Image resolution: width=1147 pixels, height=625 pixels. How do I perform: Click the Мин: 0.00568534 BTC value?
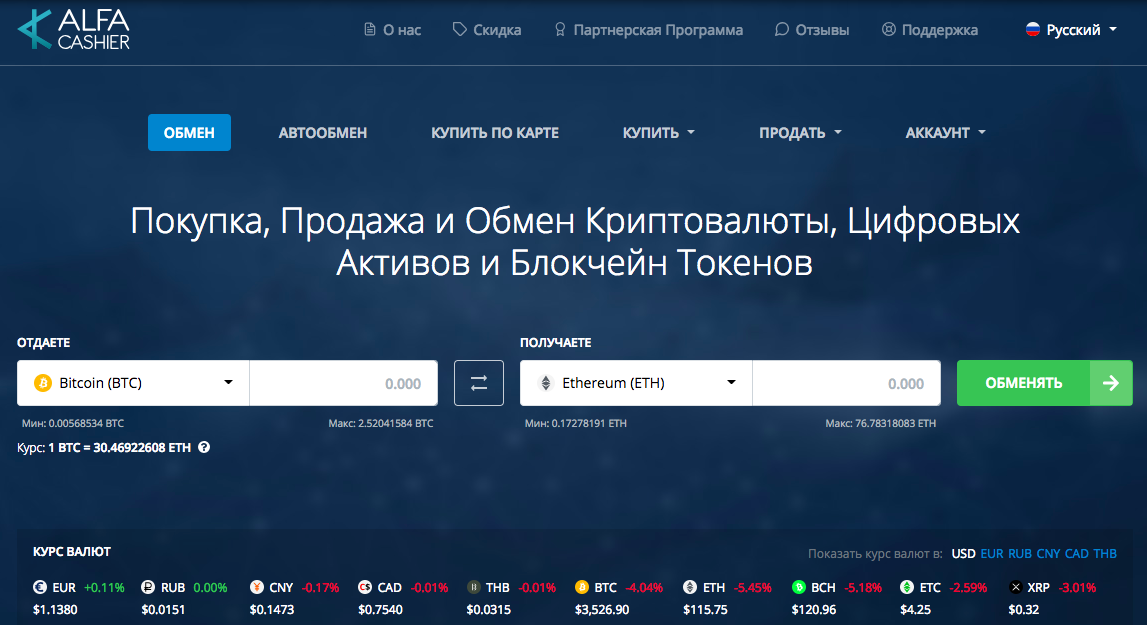(72, 423)
